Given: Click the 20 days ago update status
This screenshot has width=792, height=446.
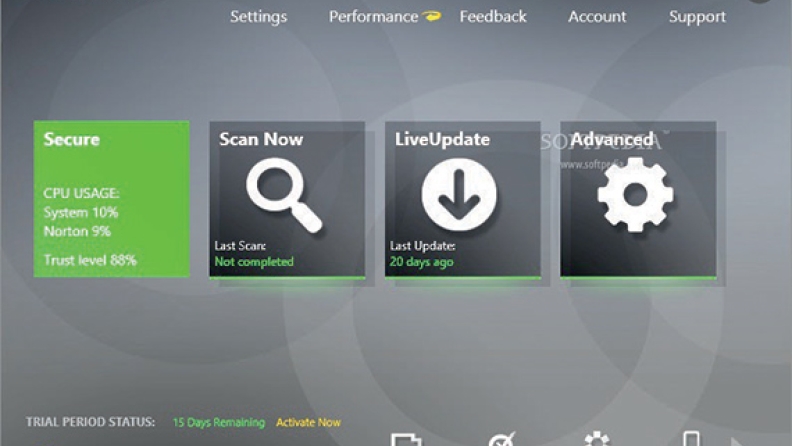Looking at the screenshot, I should pyautogui.click(x=422, y=262).
